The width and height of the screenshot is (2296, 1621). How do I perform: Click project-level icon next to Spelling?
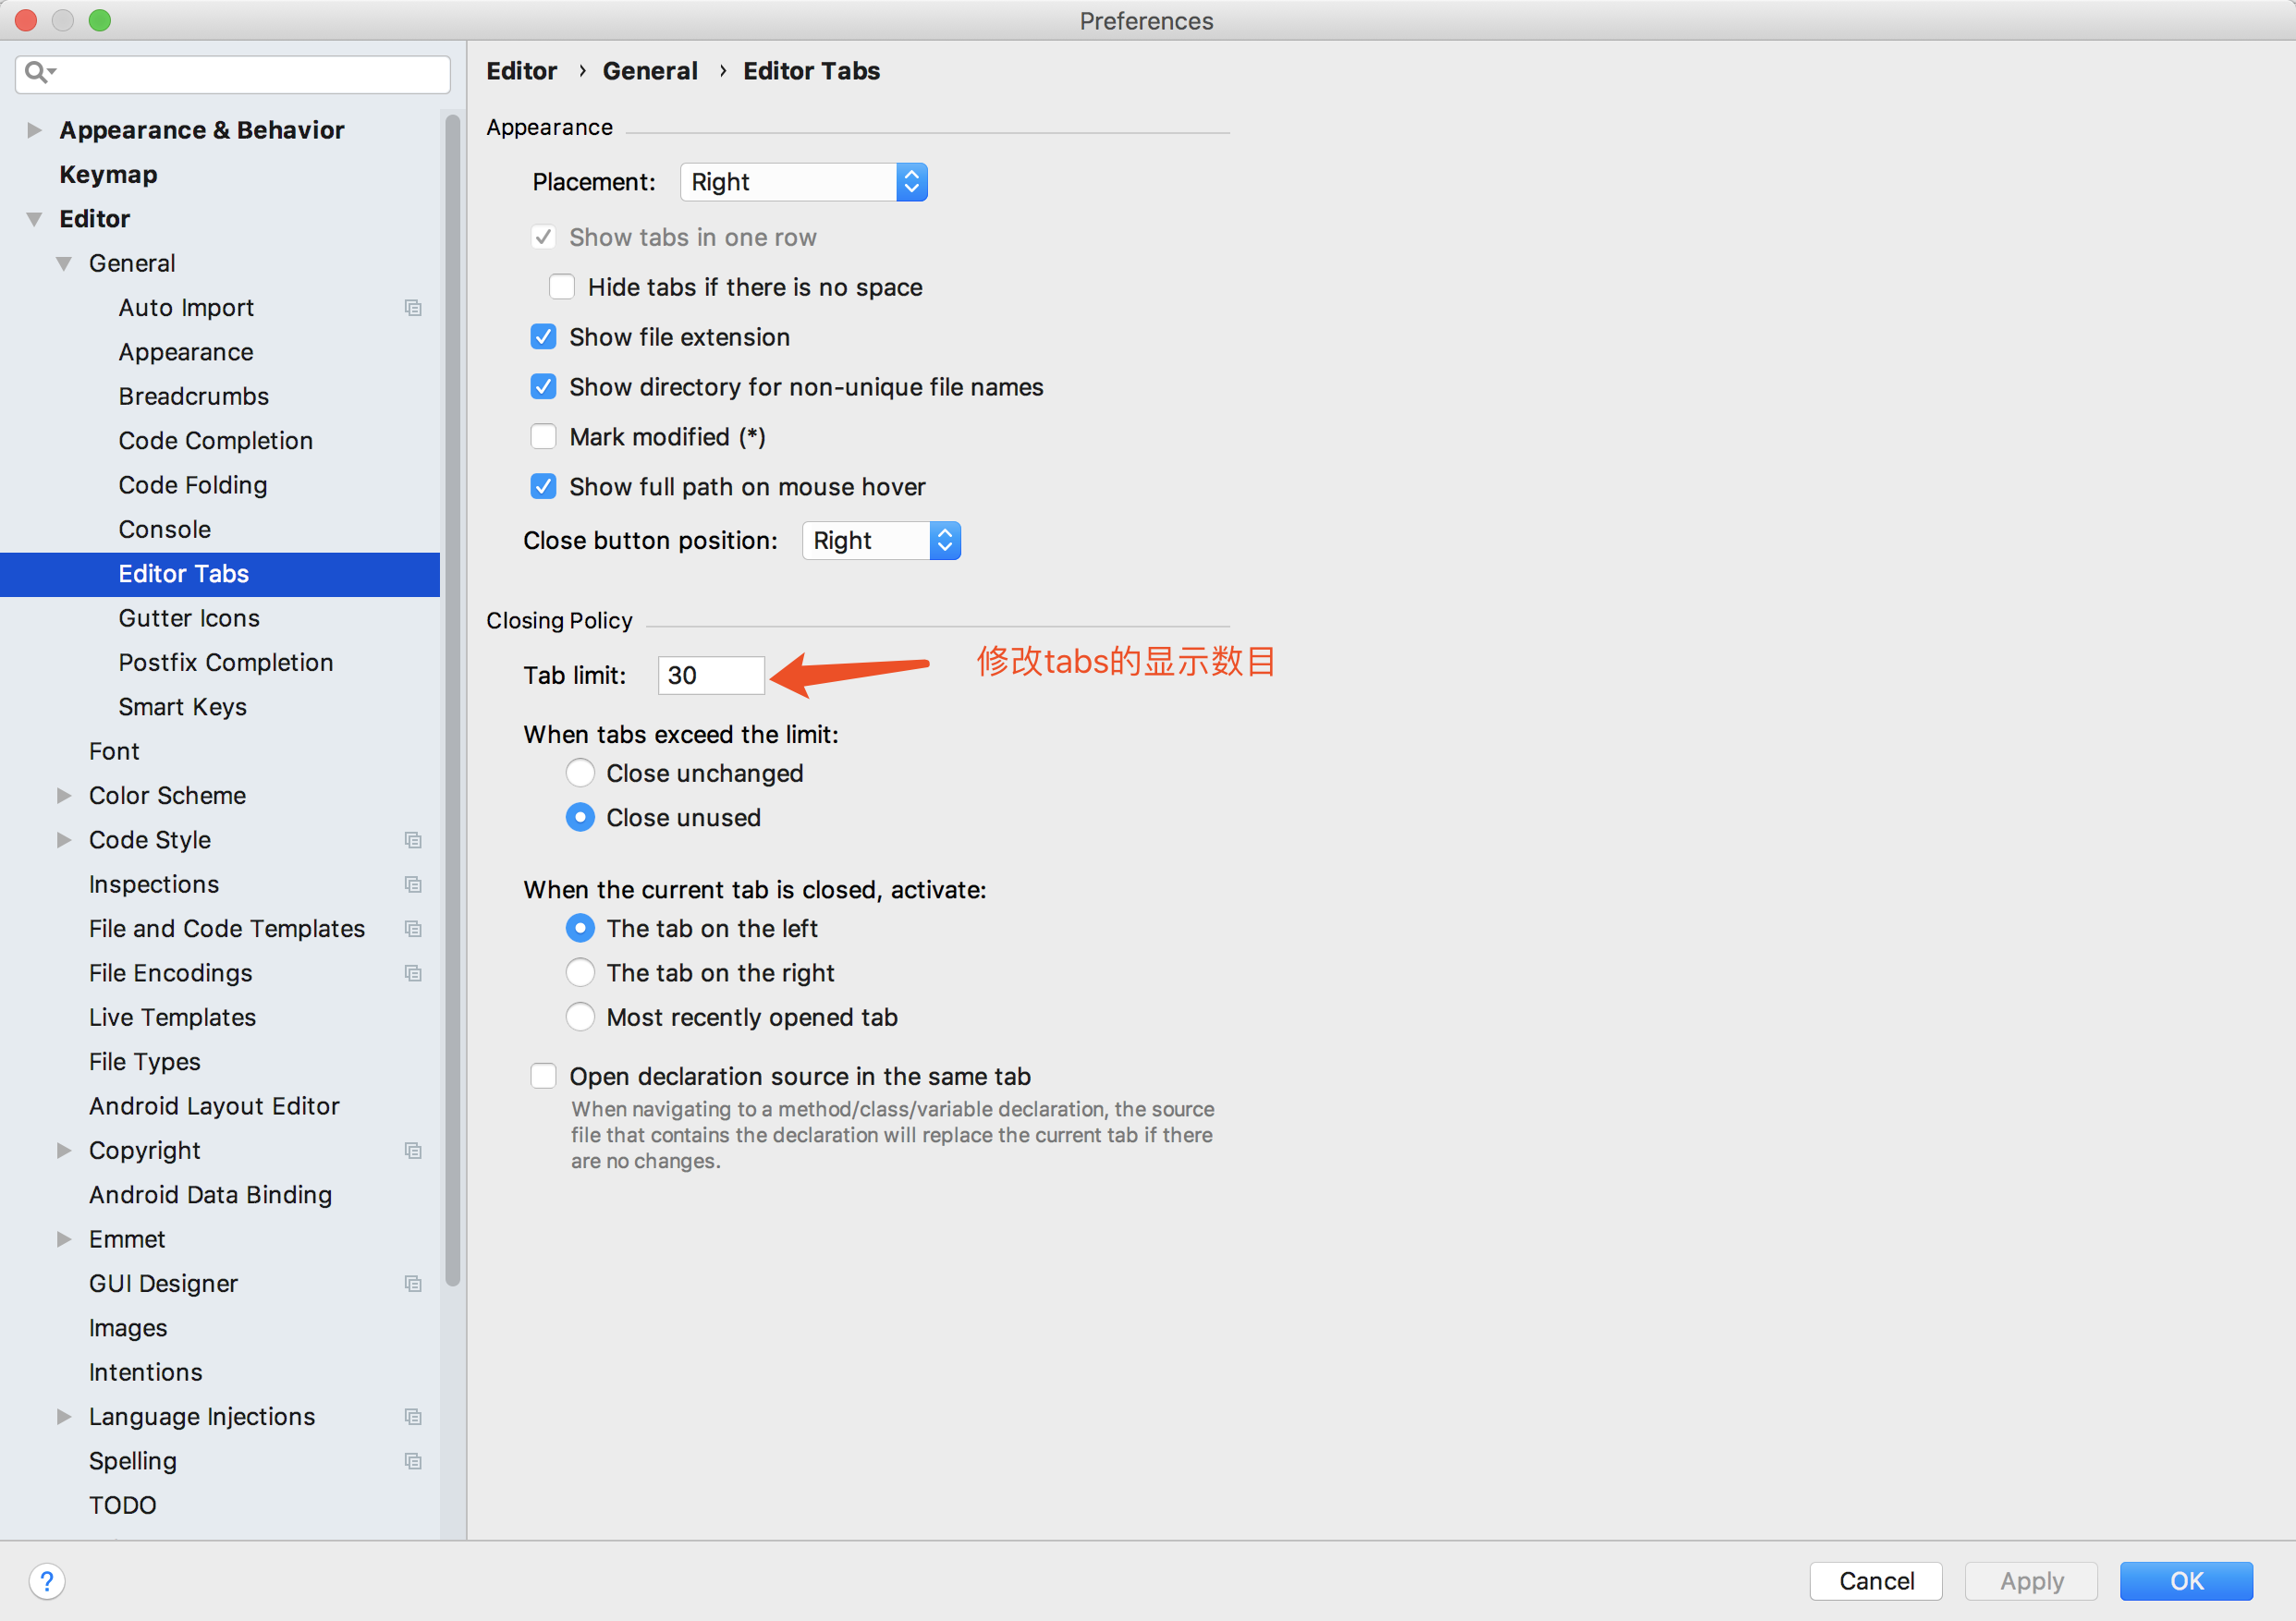click(x=413, y=1461)
